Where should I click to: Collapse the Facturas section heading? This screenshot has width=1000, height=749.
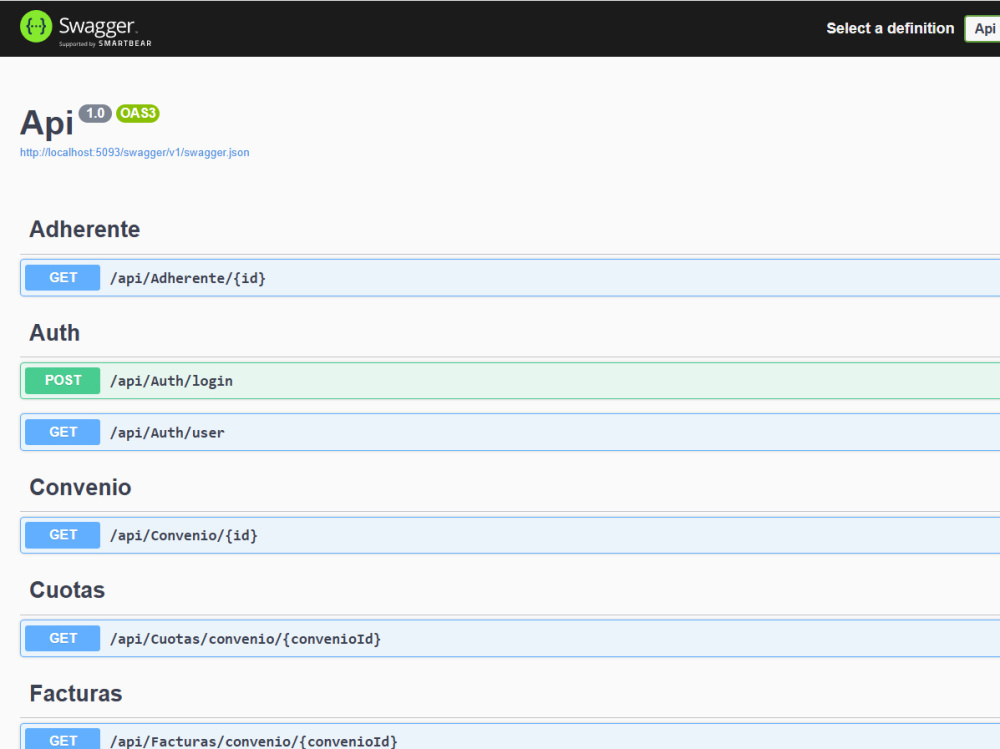76,693
